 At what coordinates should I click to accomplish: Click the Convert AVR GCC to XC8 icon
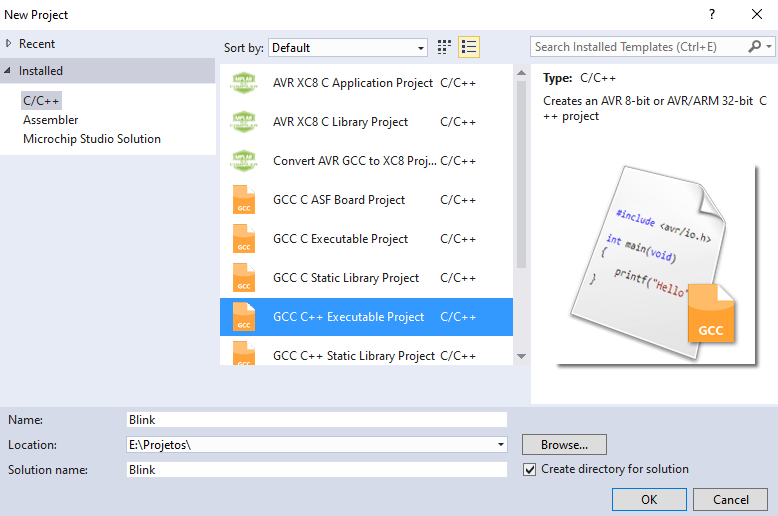244,161
